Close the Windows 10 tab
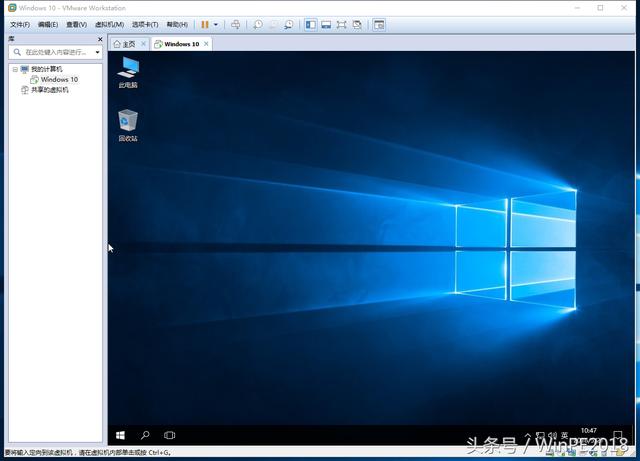 click(x=206, y=44)
